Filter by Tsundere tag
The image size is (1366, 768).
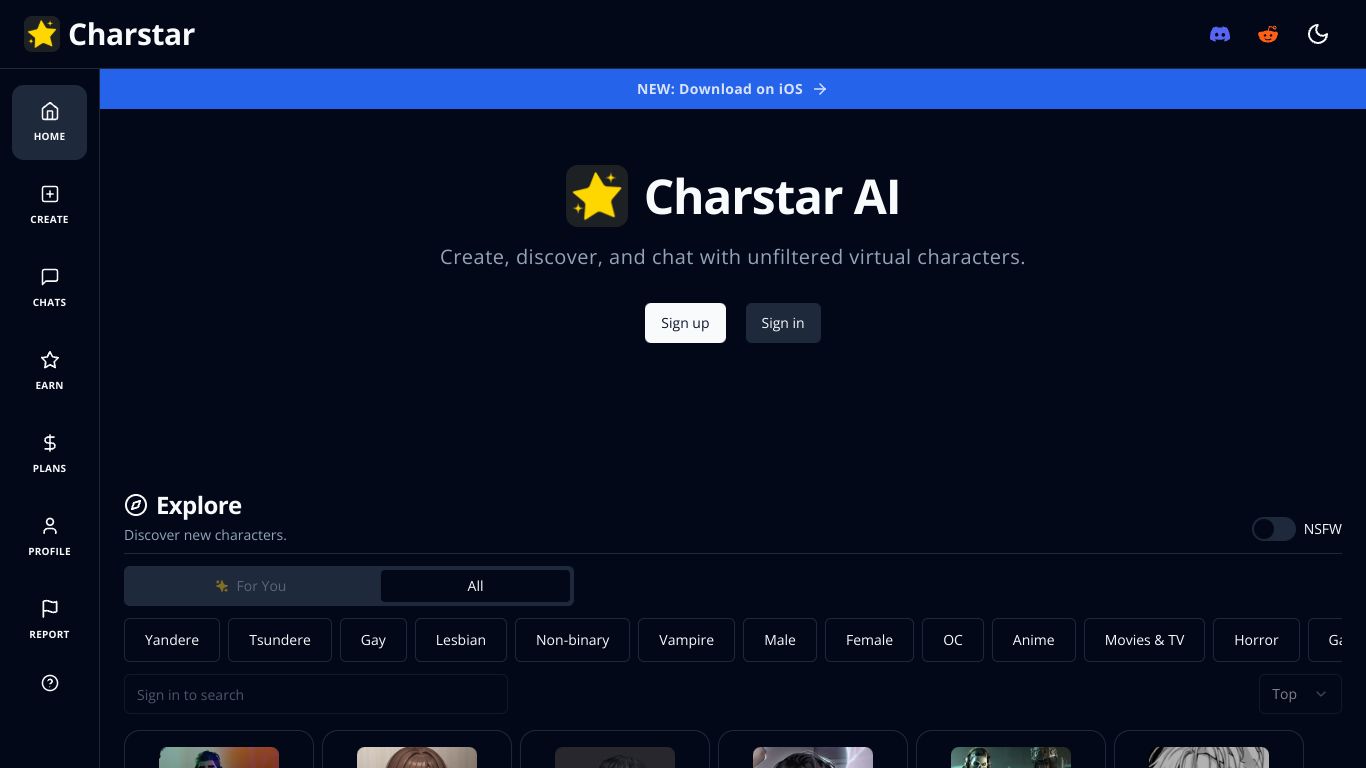tap(280, 640)
